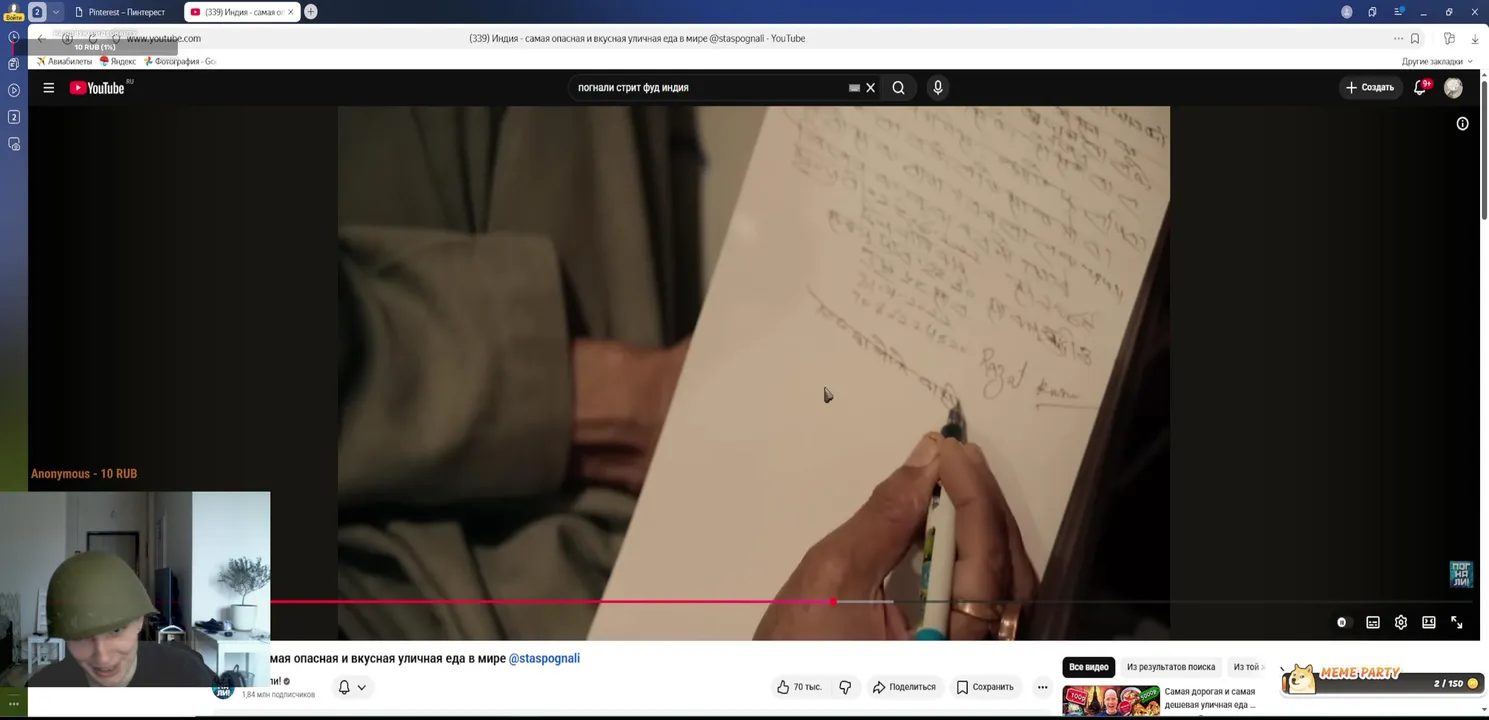Like the video with 70 тыс.
This screenshot has width=1489, height=720.
[799, 687]
